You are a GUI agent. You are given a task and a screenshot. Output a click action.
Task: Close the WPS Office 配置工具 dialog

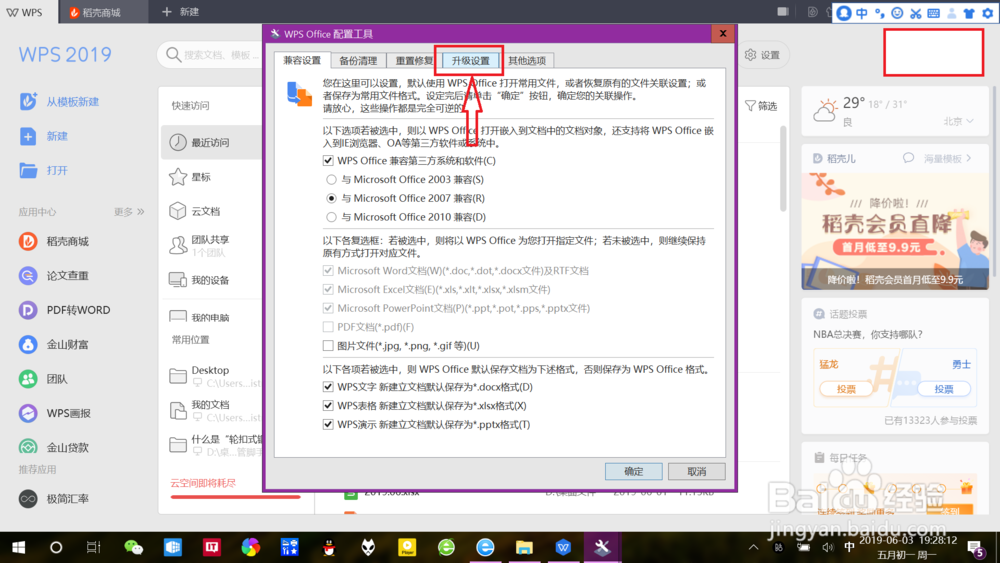(x=723, y=34)
